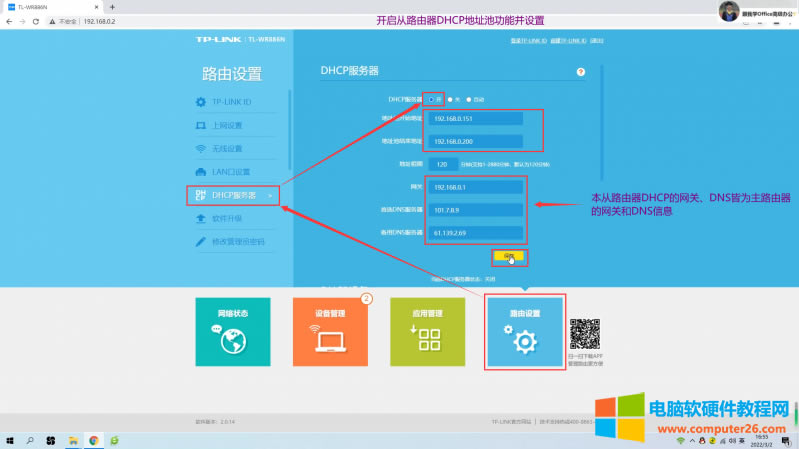The width and height of the screenshot is (799, 449).
Task: Open 上网设置 internet settings in sidebar
Action: point(226,126)
